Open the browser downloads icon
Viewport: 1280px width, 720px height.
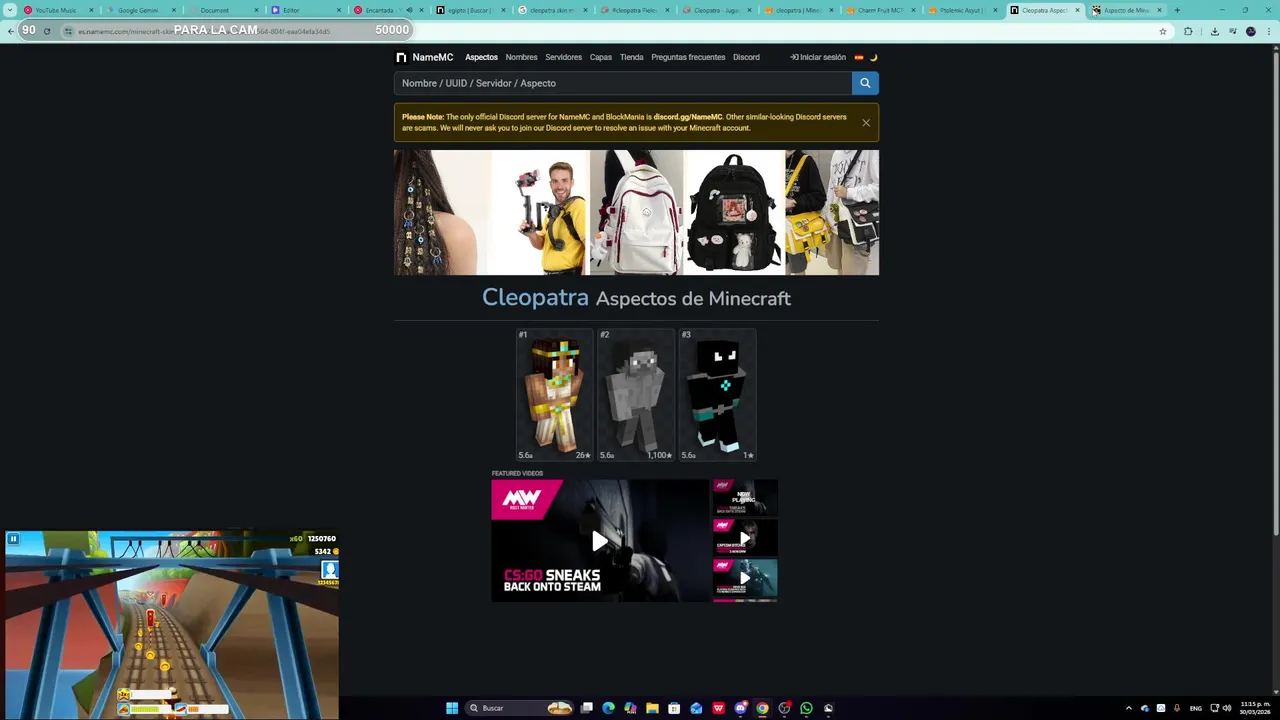(1214, 31)
